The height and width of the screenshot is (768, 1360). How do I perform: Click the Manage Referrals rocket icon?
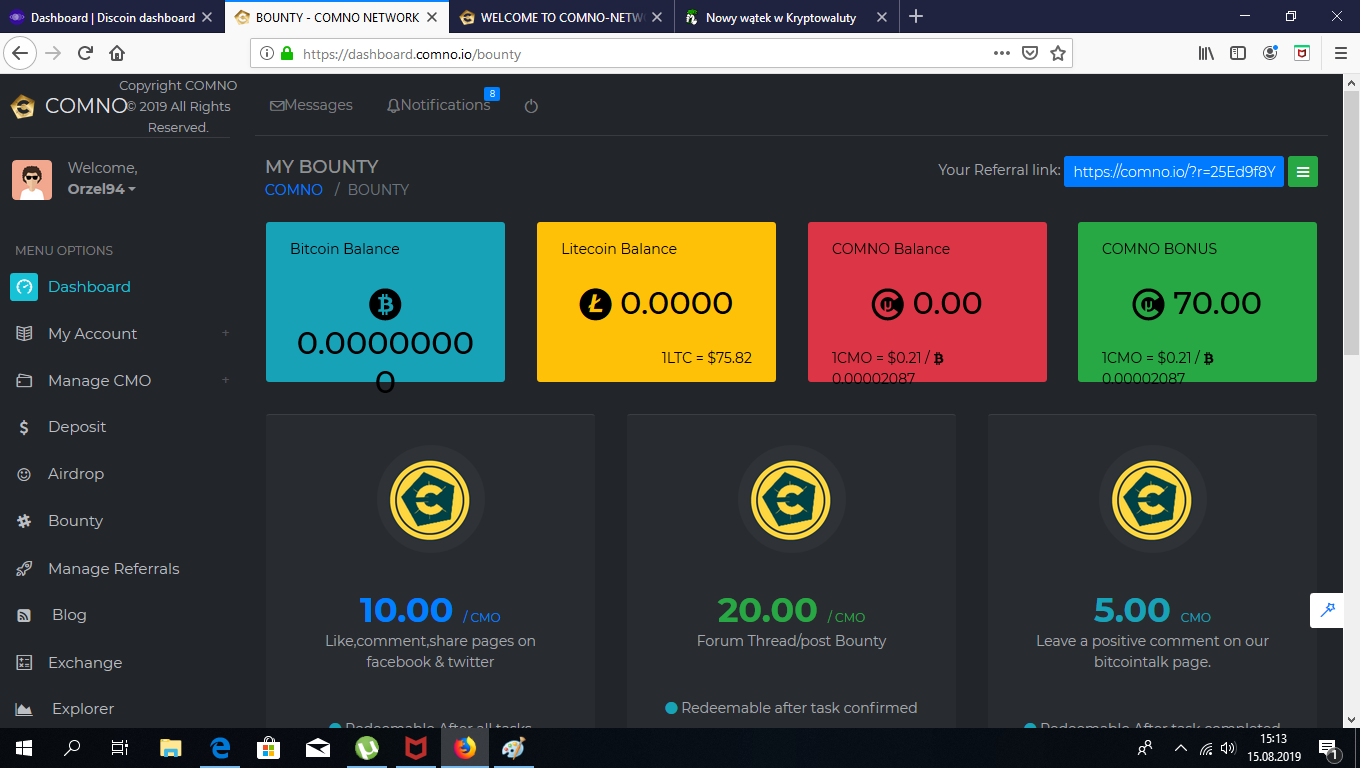click(24, 569)
